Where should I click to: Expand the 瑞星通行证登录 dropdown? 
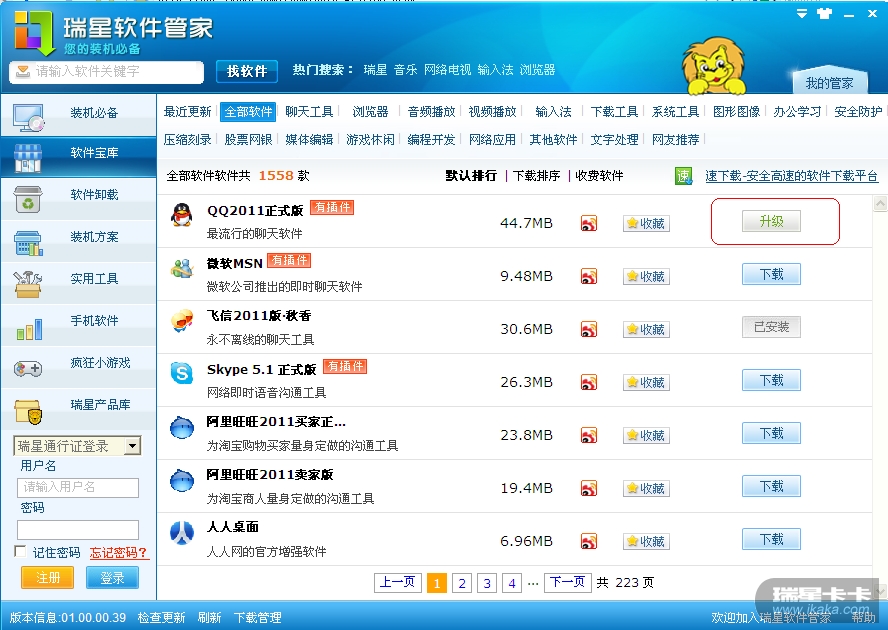(133, 446)
